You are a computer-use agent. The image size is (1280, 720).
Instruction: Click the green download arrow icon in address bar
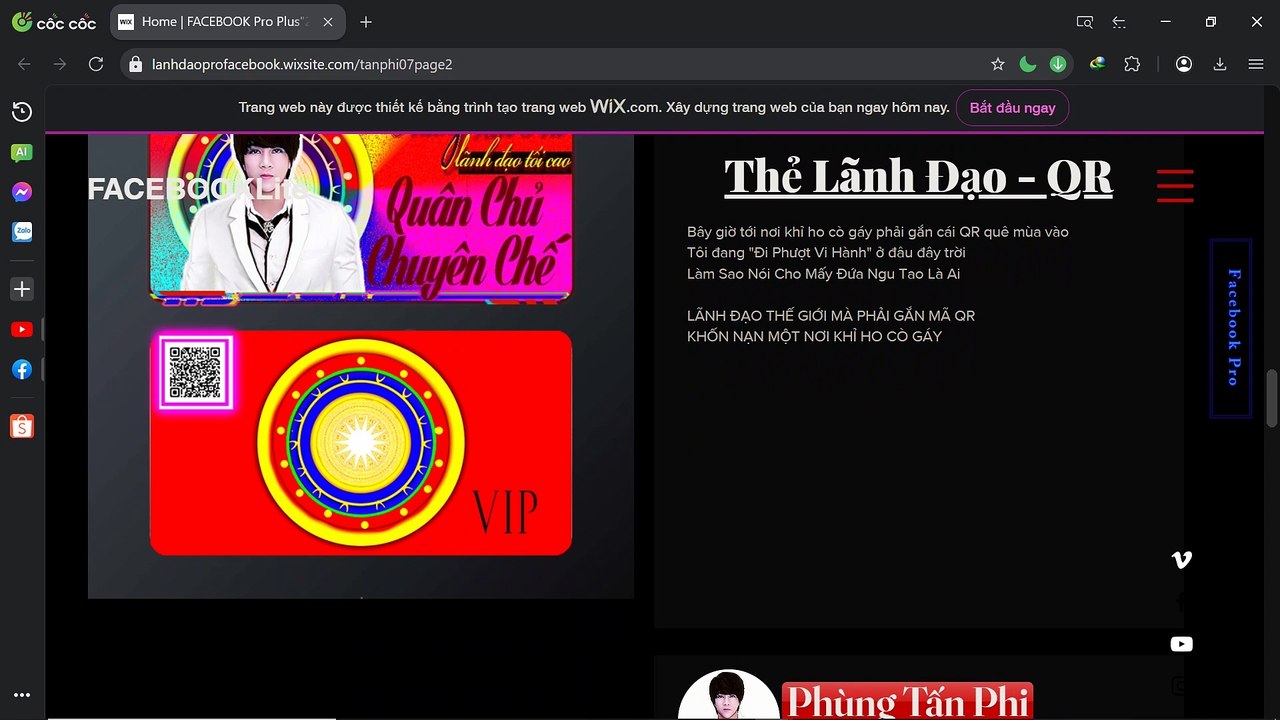click(x=1058, y=64)
